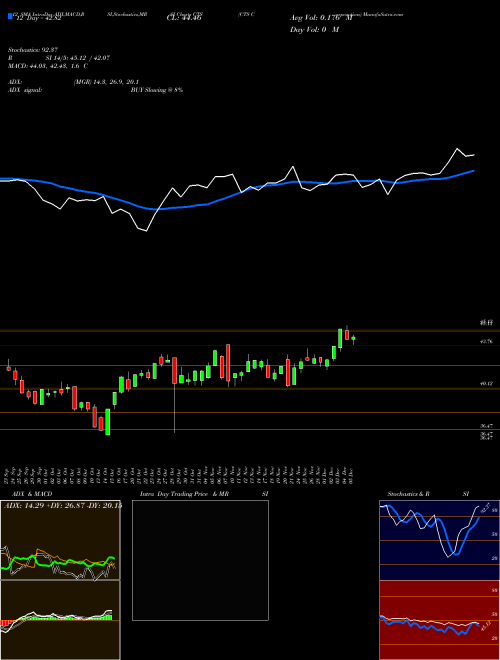This screenshot has height=660, width=500.
Task: Click the red MACD histogram bars
Action: pyautogui.click(x=5, y=623)
